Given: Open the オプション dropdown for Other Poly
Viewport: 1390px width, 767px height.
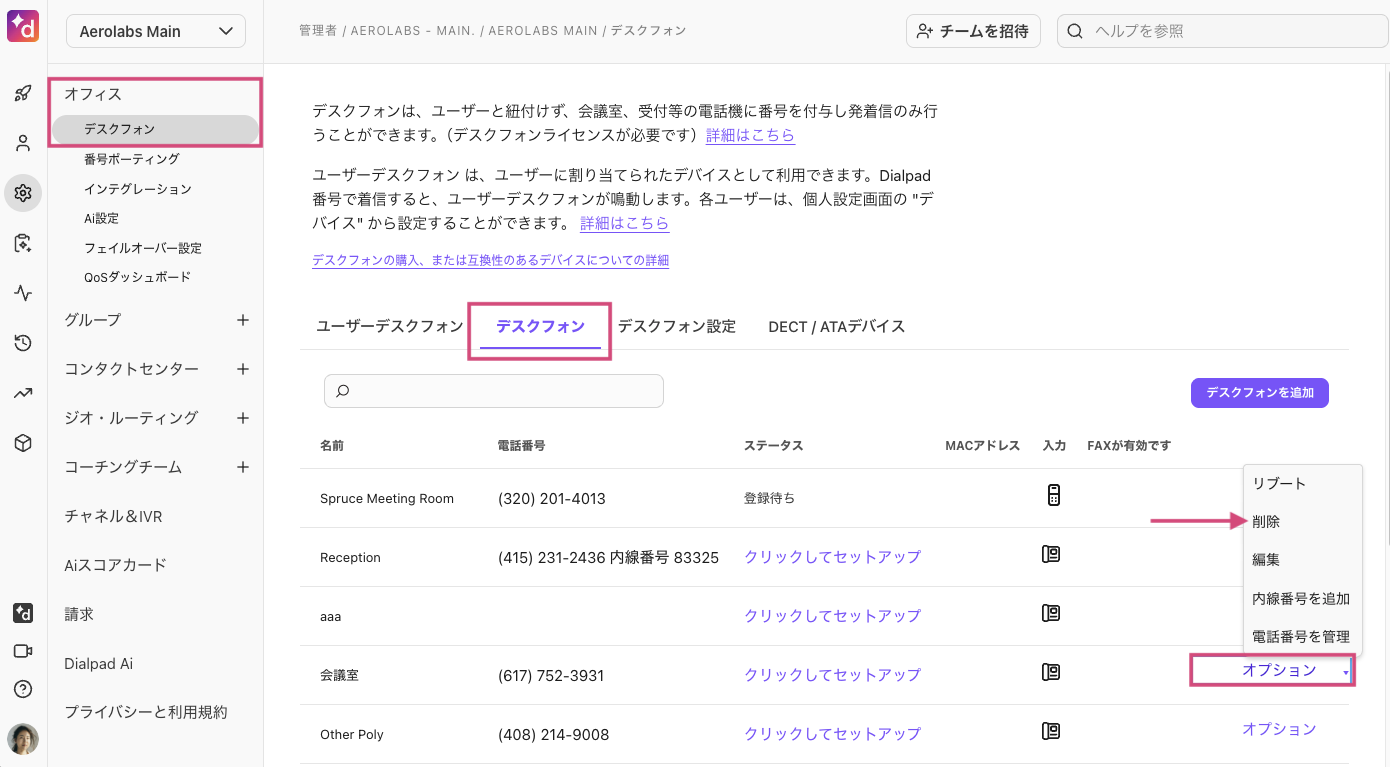Looking at the screenshot, I should click(1279, 729).
